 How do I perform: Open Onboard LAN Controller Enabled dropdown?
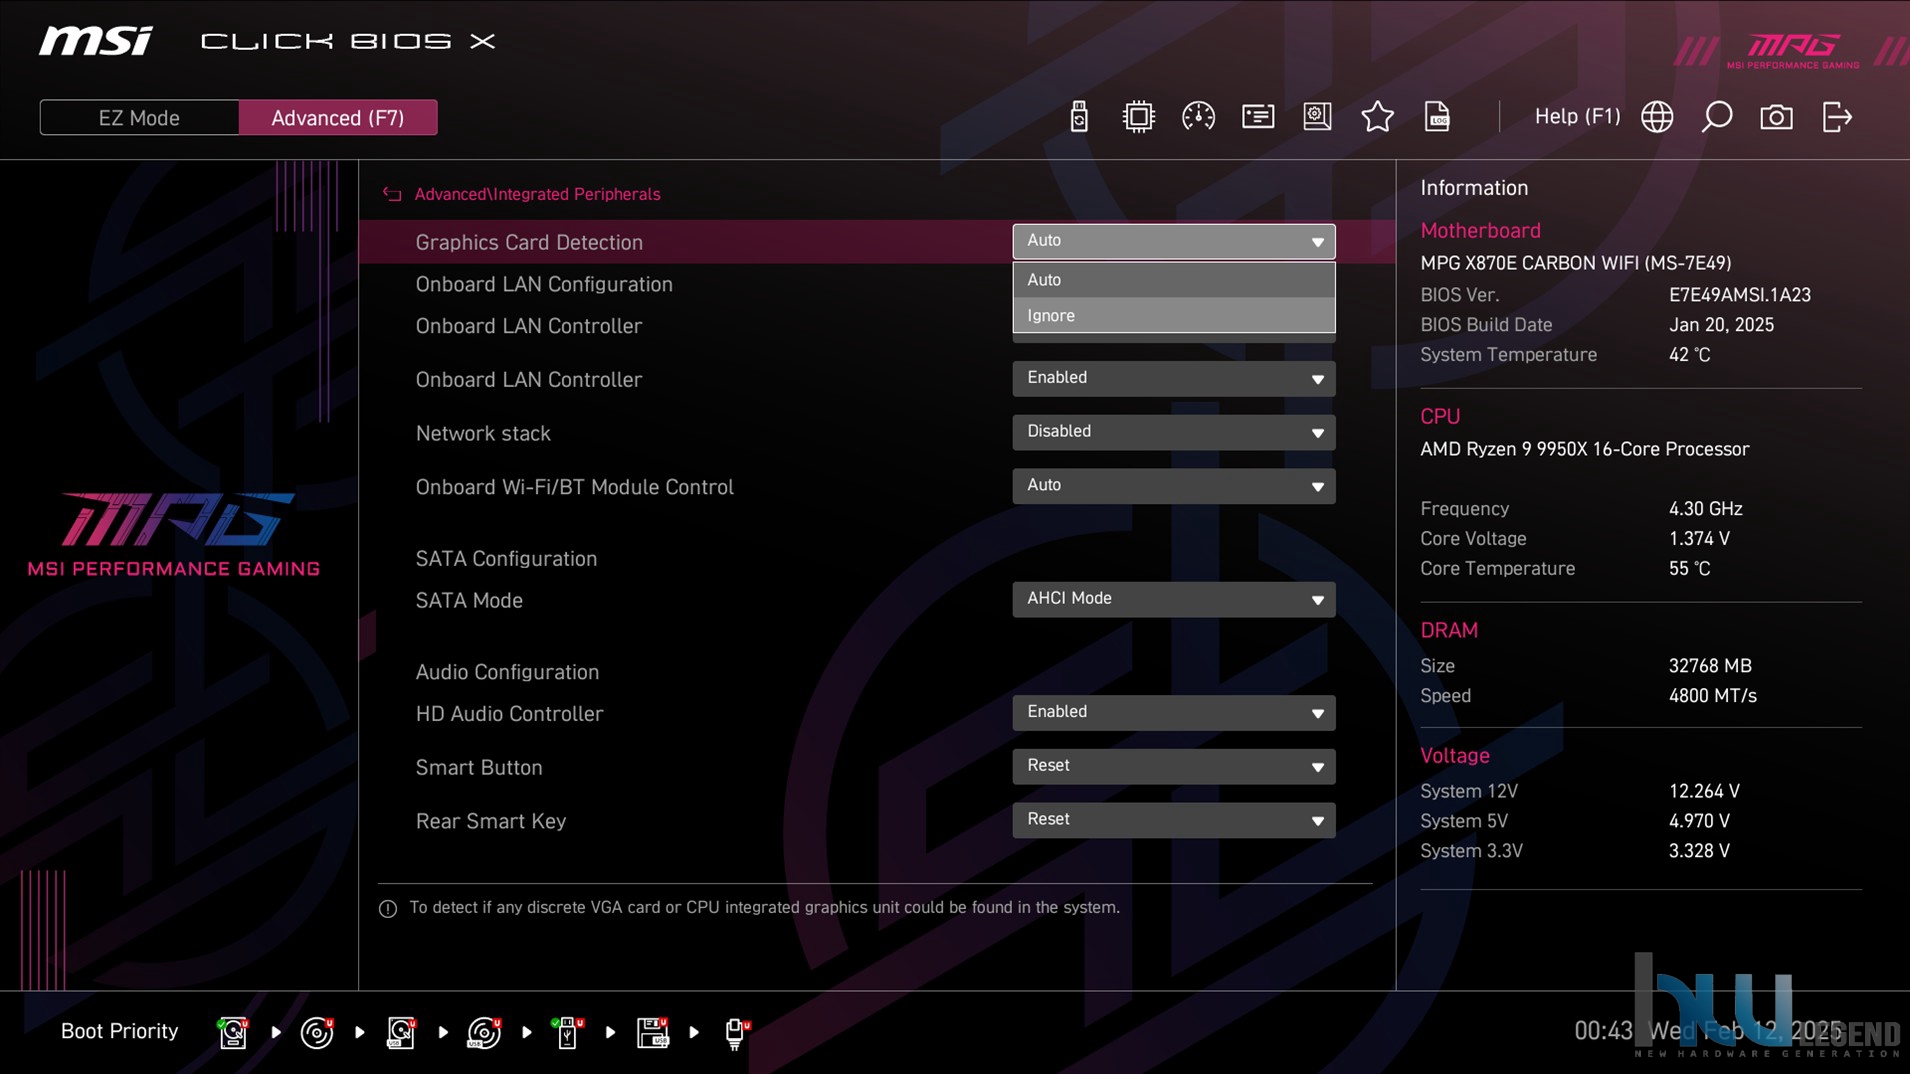click(x=1173, y=378)
